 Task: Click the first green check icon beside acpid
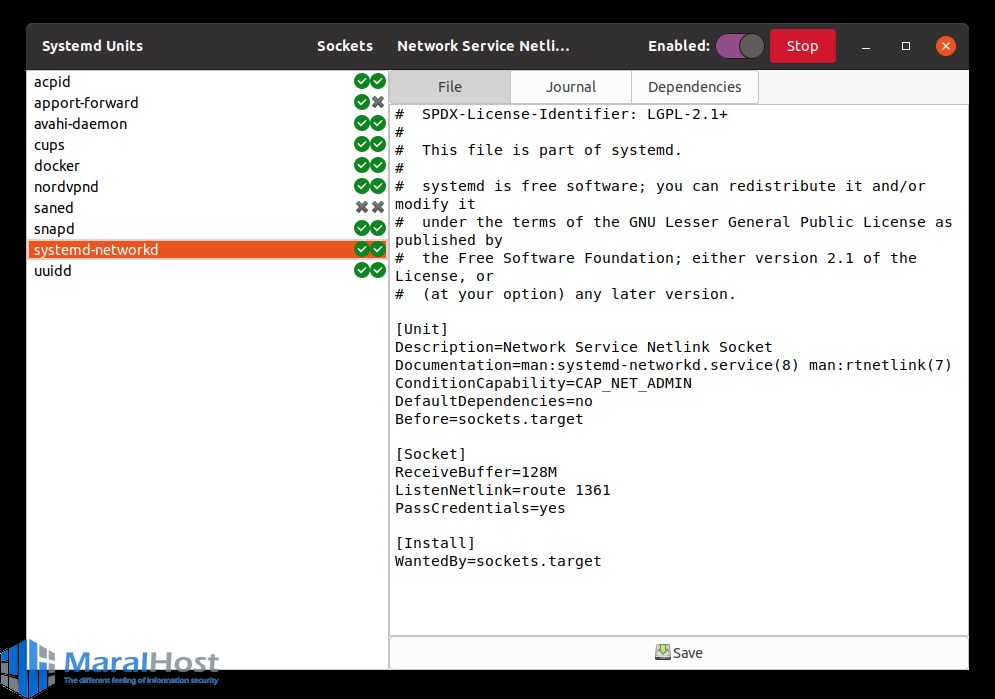pyautogui.click(x=362, y=81)
